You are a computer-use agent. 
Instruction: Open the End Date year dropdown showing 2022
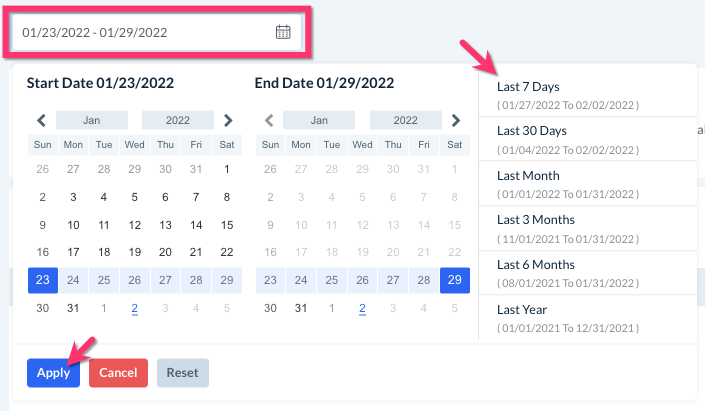click(405, 120)
